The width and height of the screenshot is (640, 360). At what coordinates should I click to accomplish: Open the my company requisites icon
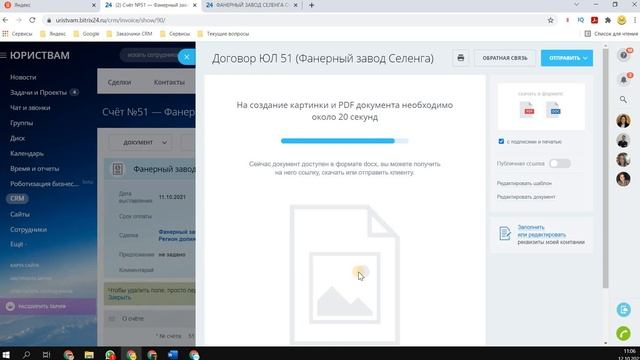click(x=505, y=233)
